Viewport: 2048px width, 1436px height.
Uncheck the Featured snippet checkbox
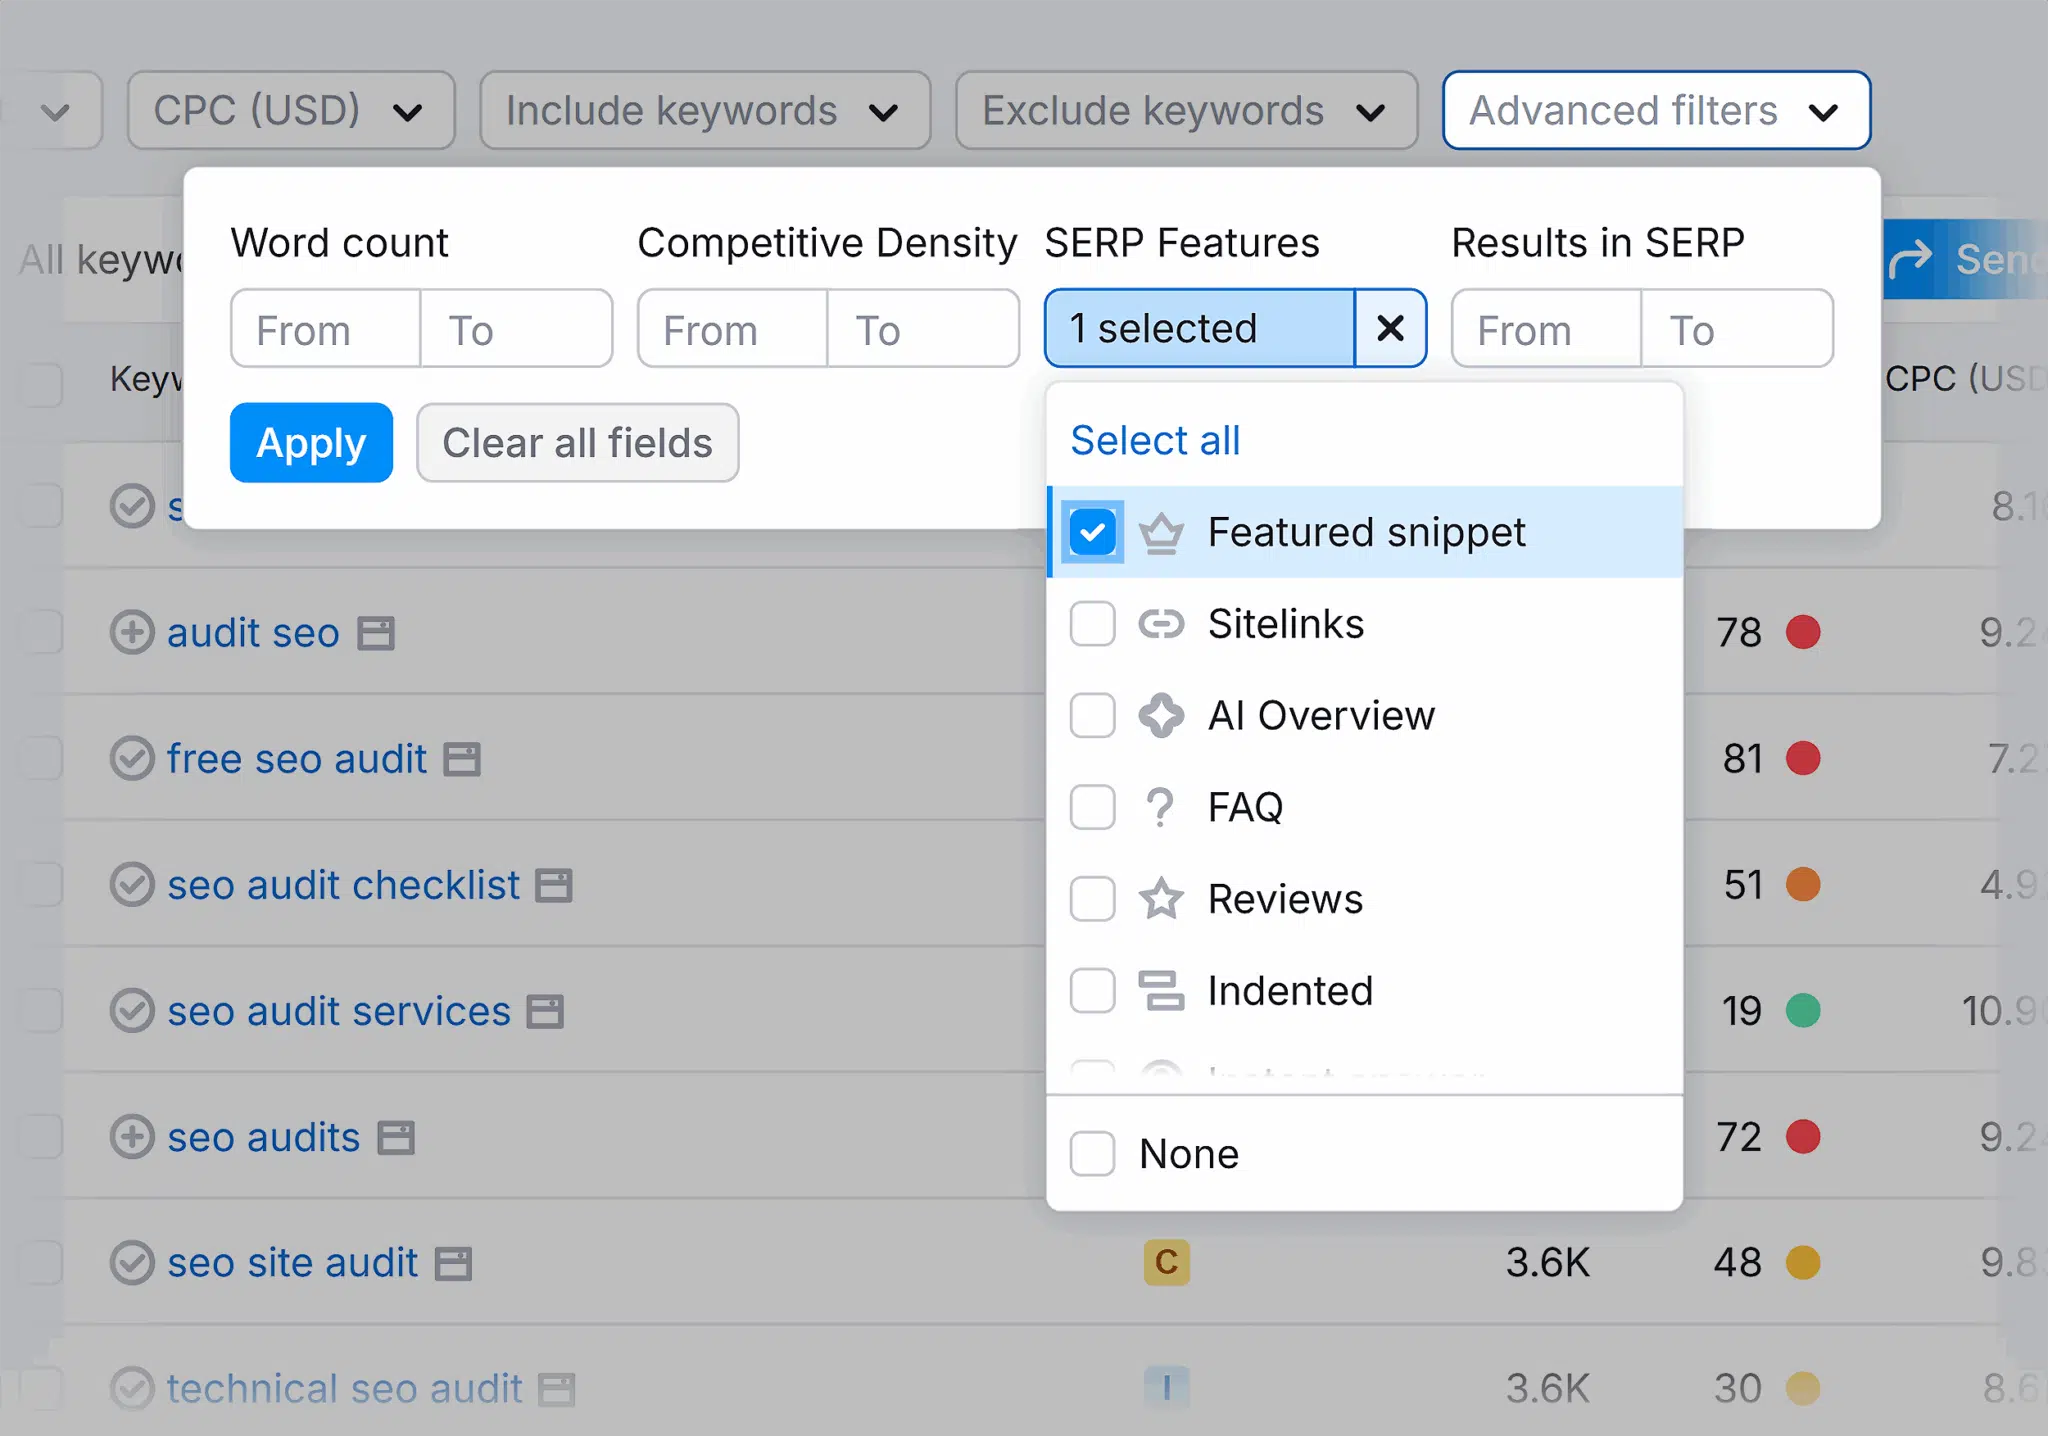click(x=1092, y=532)
